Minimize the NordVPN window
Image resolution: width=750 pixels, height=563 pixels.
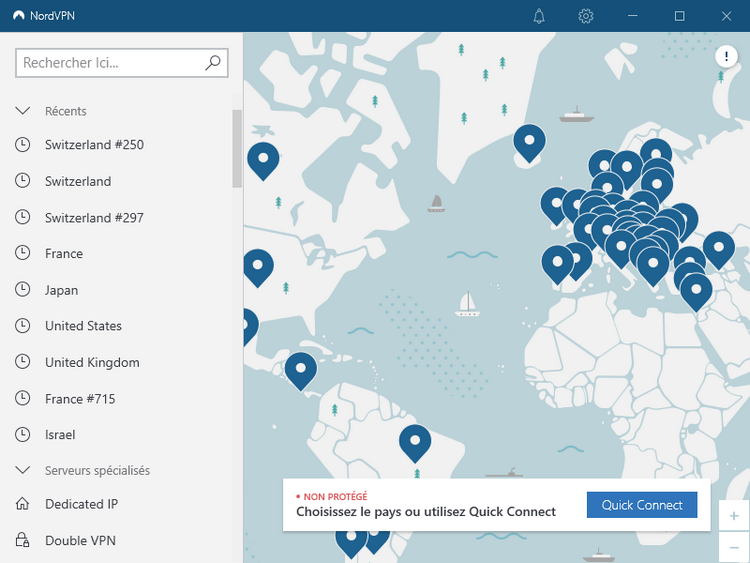(633, 16)
